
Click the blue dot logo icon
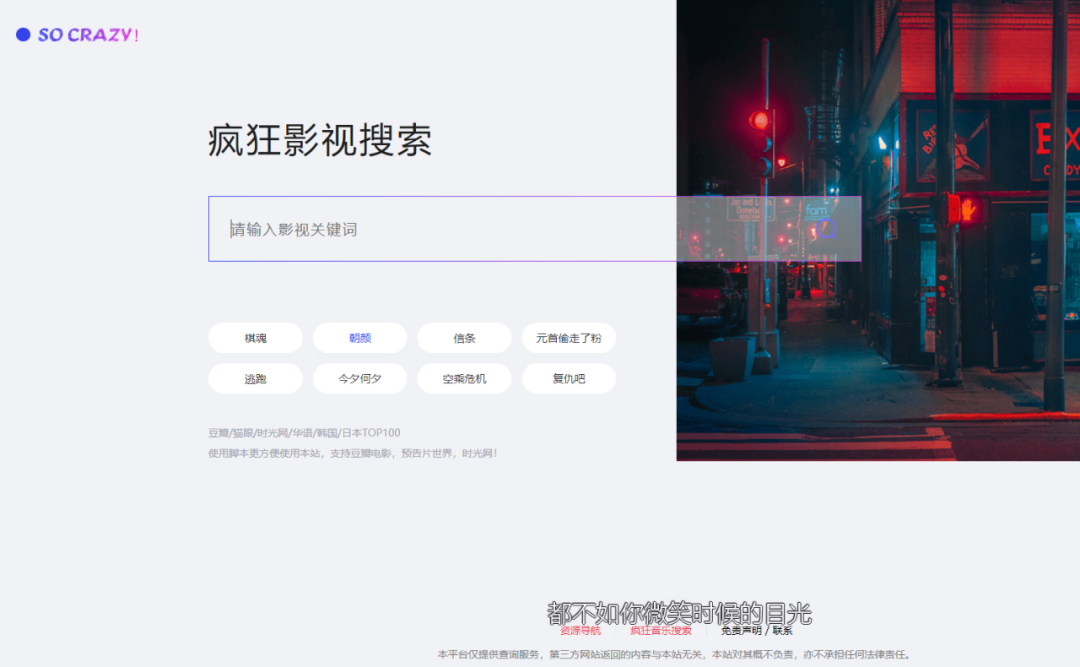pos(23,35)
